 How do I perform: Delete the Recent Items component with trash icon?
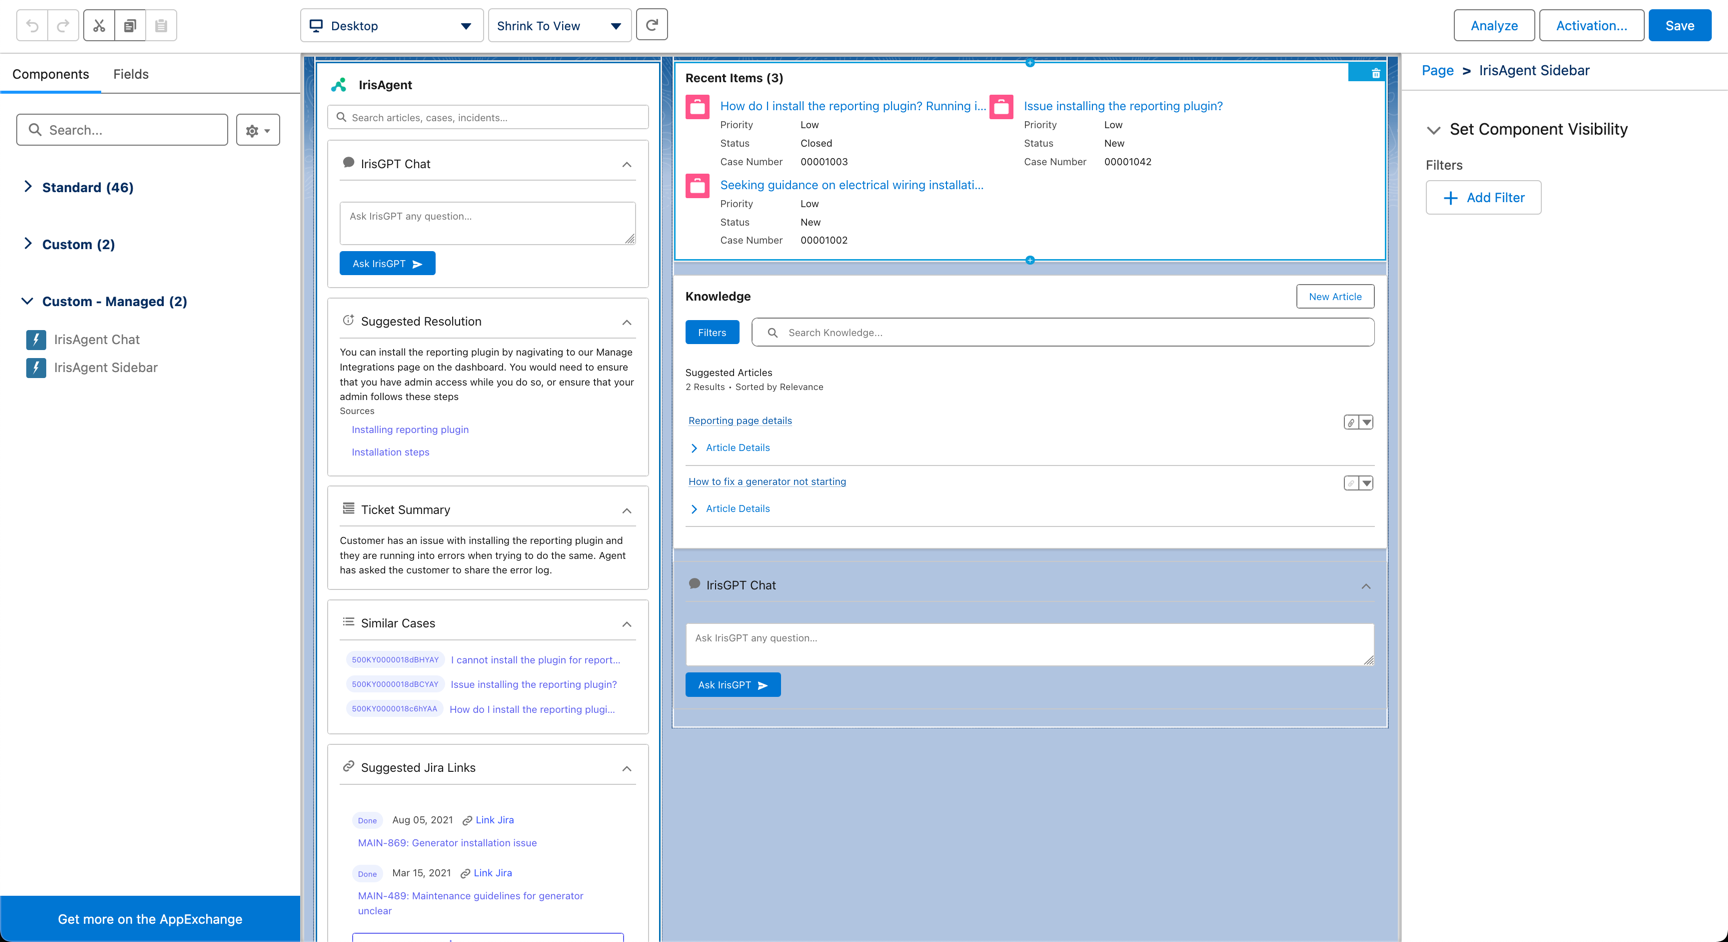[1376, 73]
